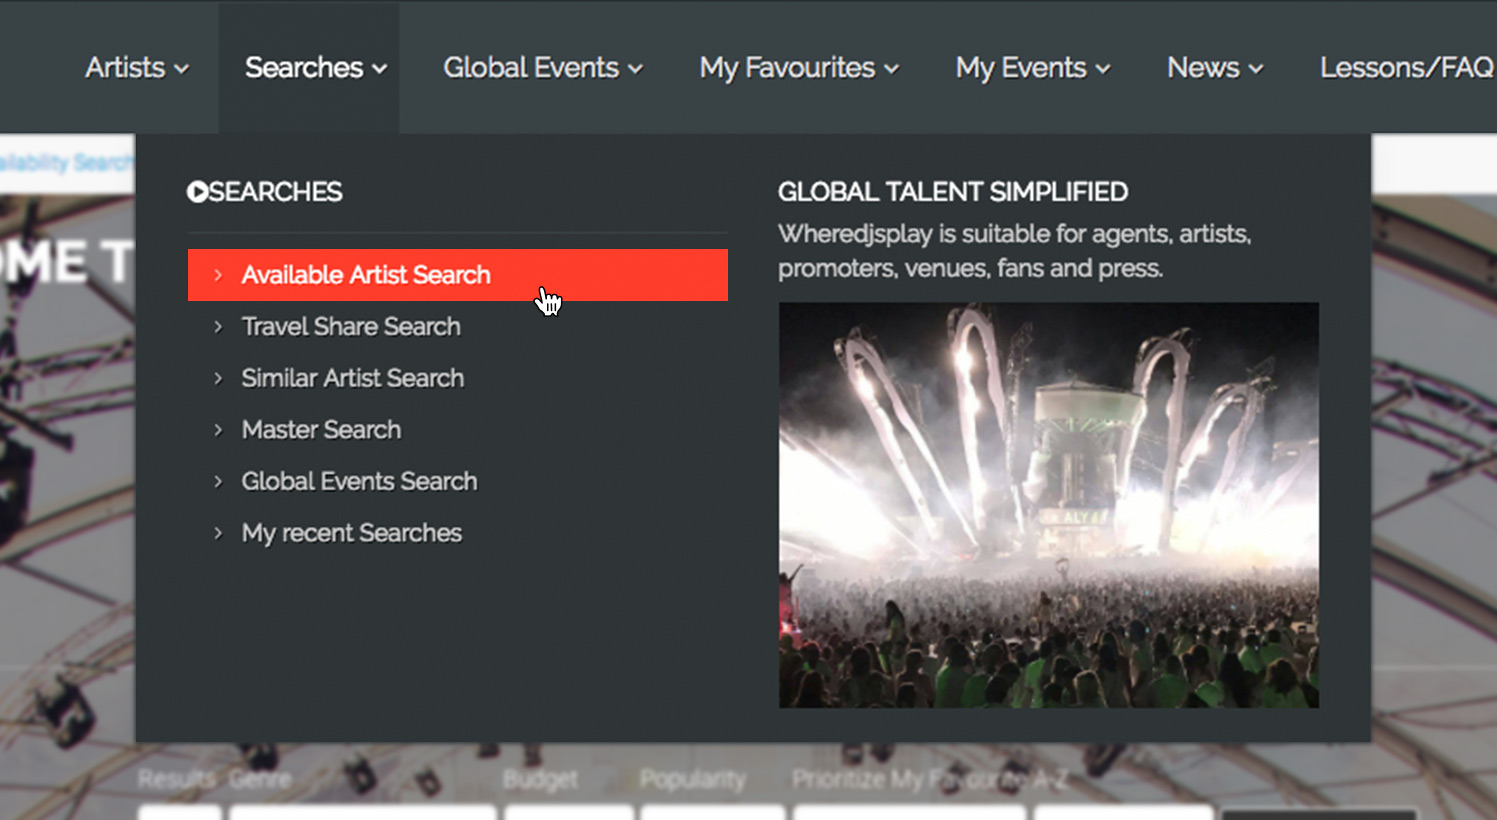Click the chevron icon before Similar Artist Search
The width and height of the screenshot is (1497, 820).
(218, 378)
